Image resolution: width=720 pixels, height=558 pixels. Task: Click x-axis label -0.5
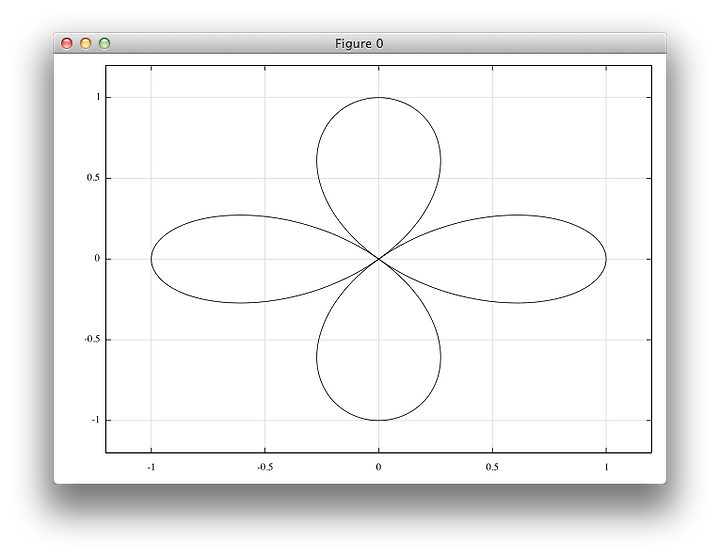click(x=265, y=467)
